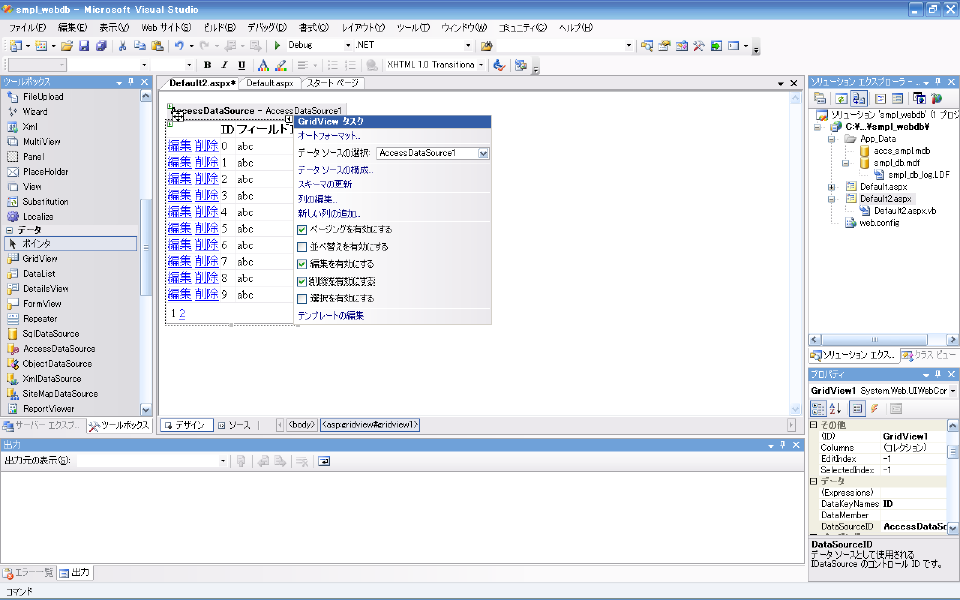The width and height of the screenshot is (960, 600).
Task: Toggle the enable paging checkbox
Action: (x=302, y=230)
